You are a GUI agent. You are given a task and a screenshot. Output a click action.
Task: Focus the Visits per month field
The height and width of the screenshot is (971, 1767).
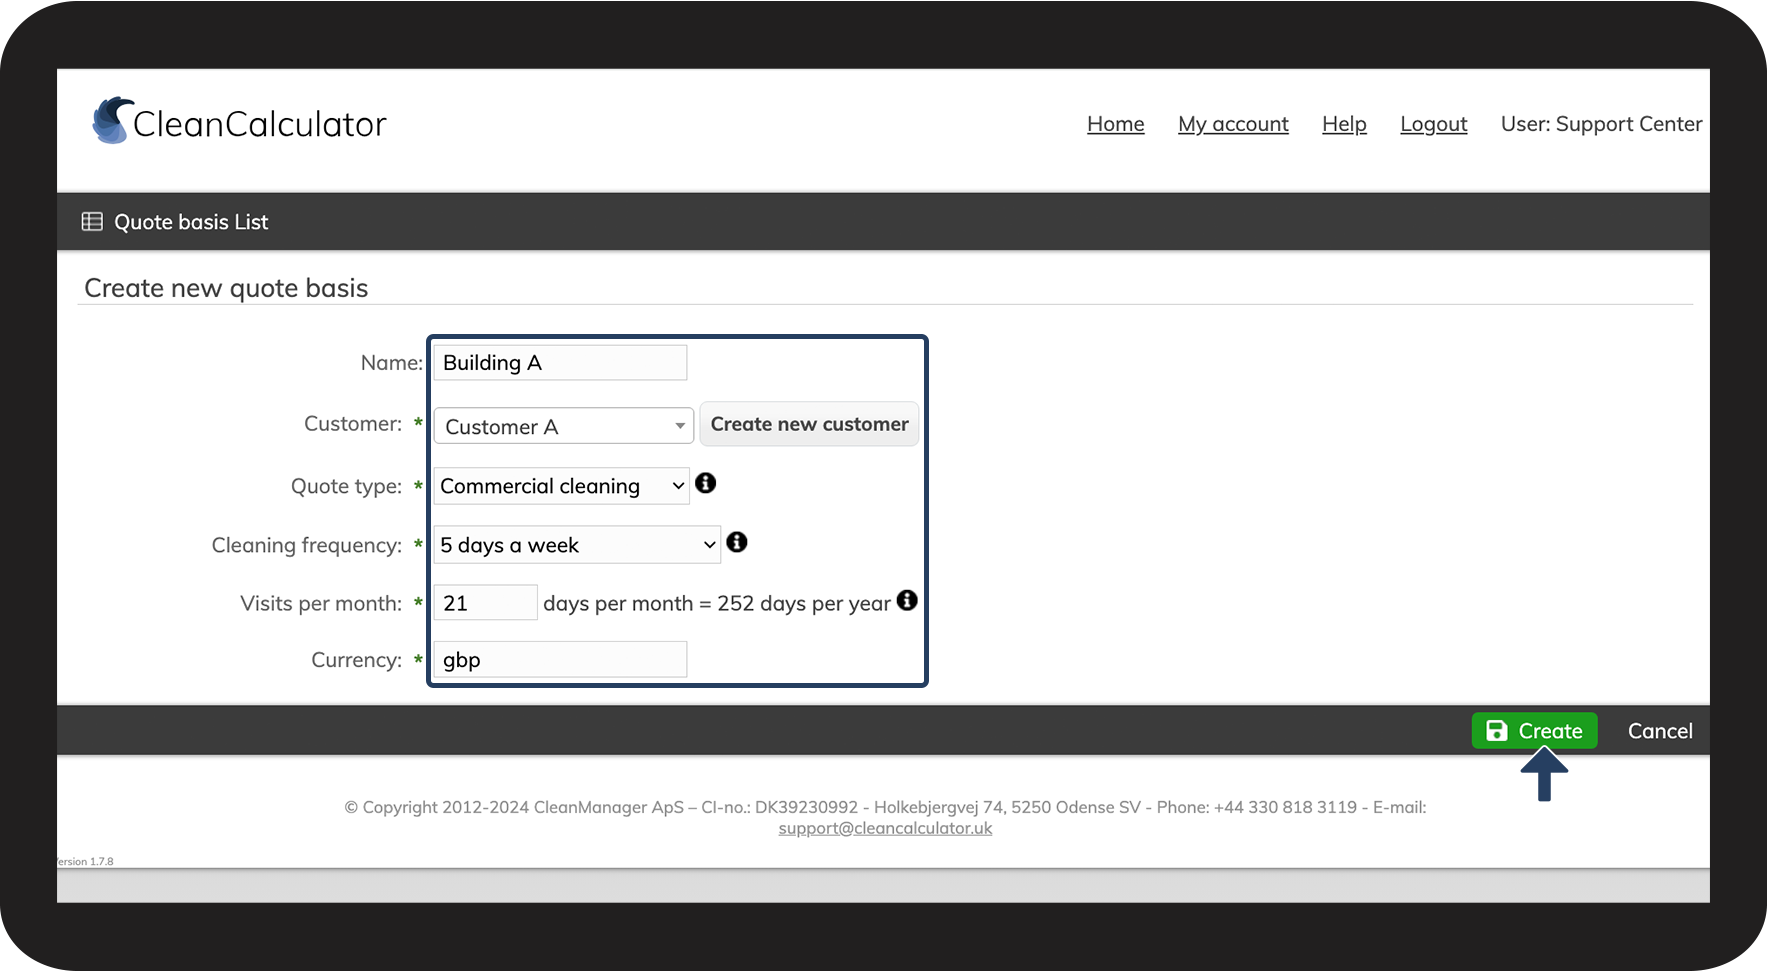[485, 603]
